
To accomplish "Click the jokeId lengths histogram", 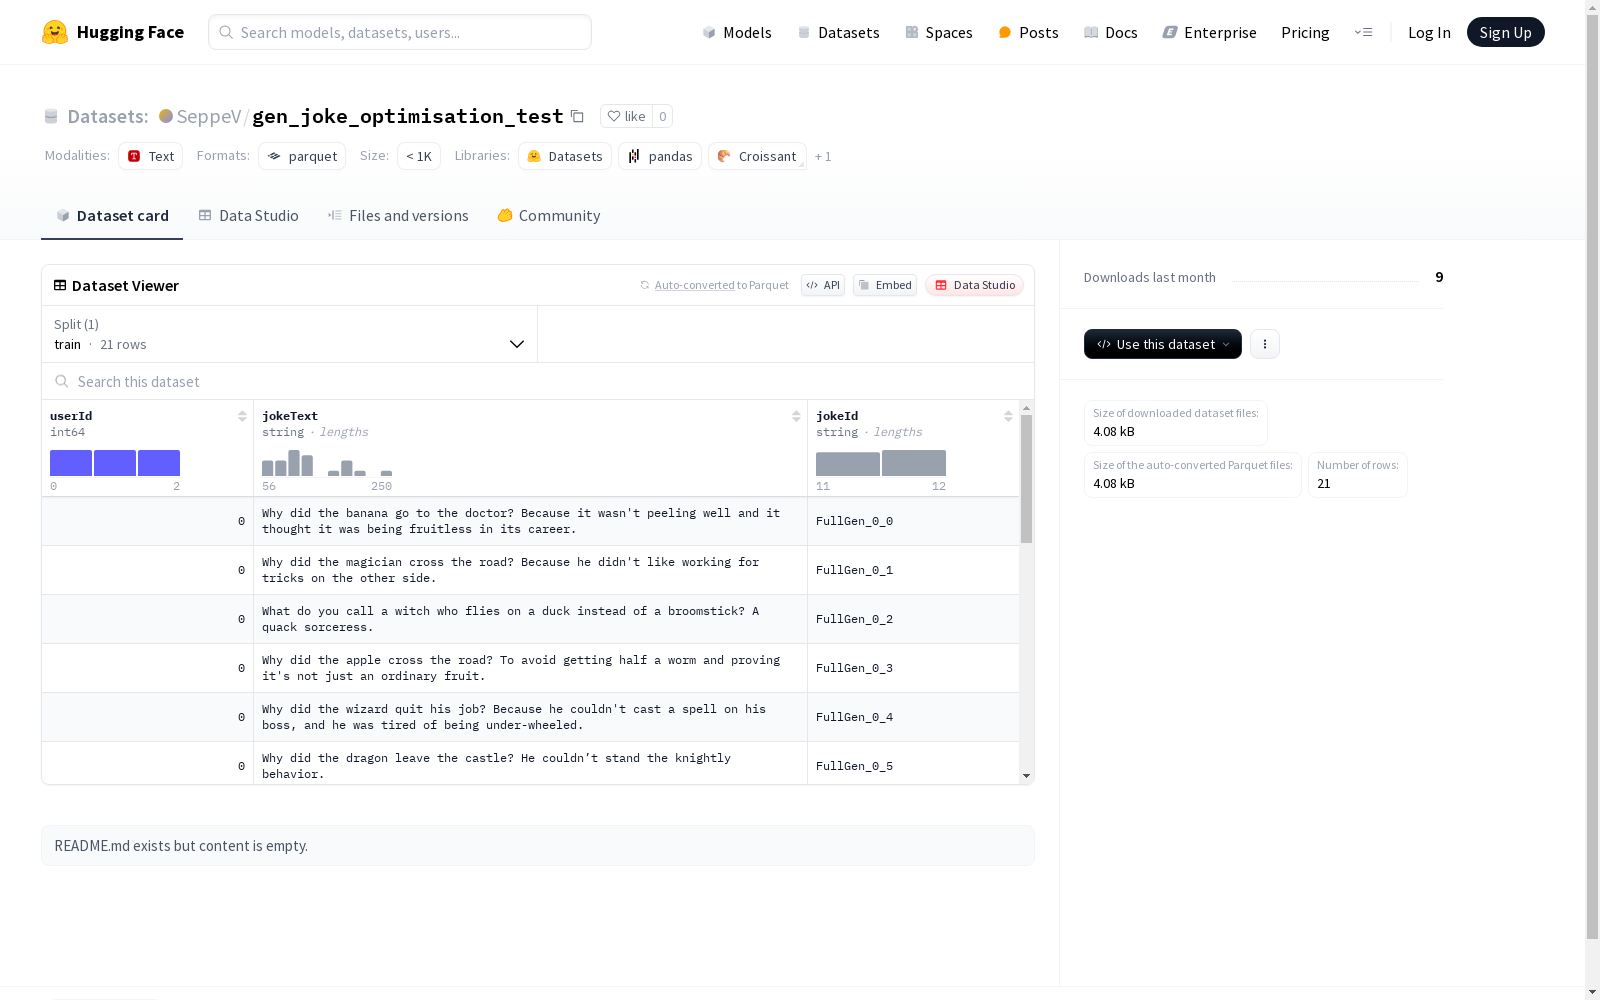I will point(881,463).
